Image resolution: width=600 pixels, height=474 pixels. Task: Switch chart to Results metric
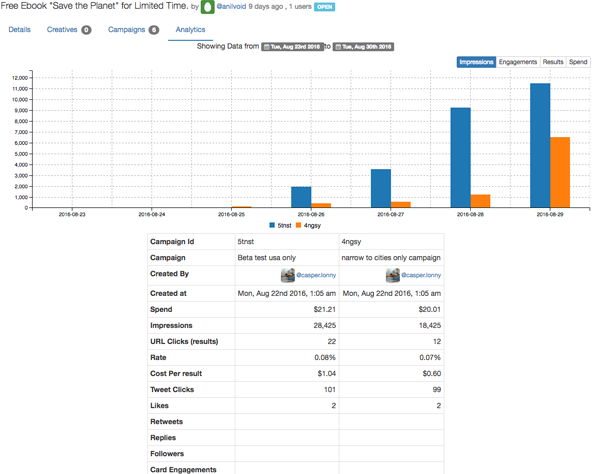coord(553,62)
